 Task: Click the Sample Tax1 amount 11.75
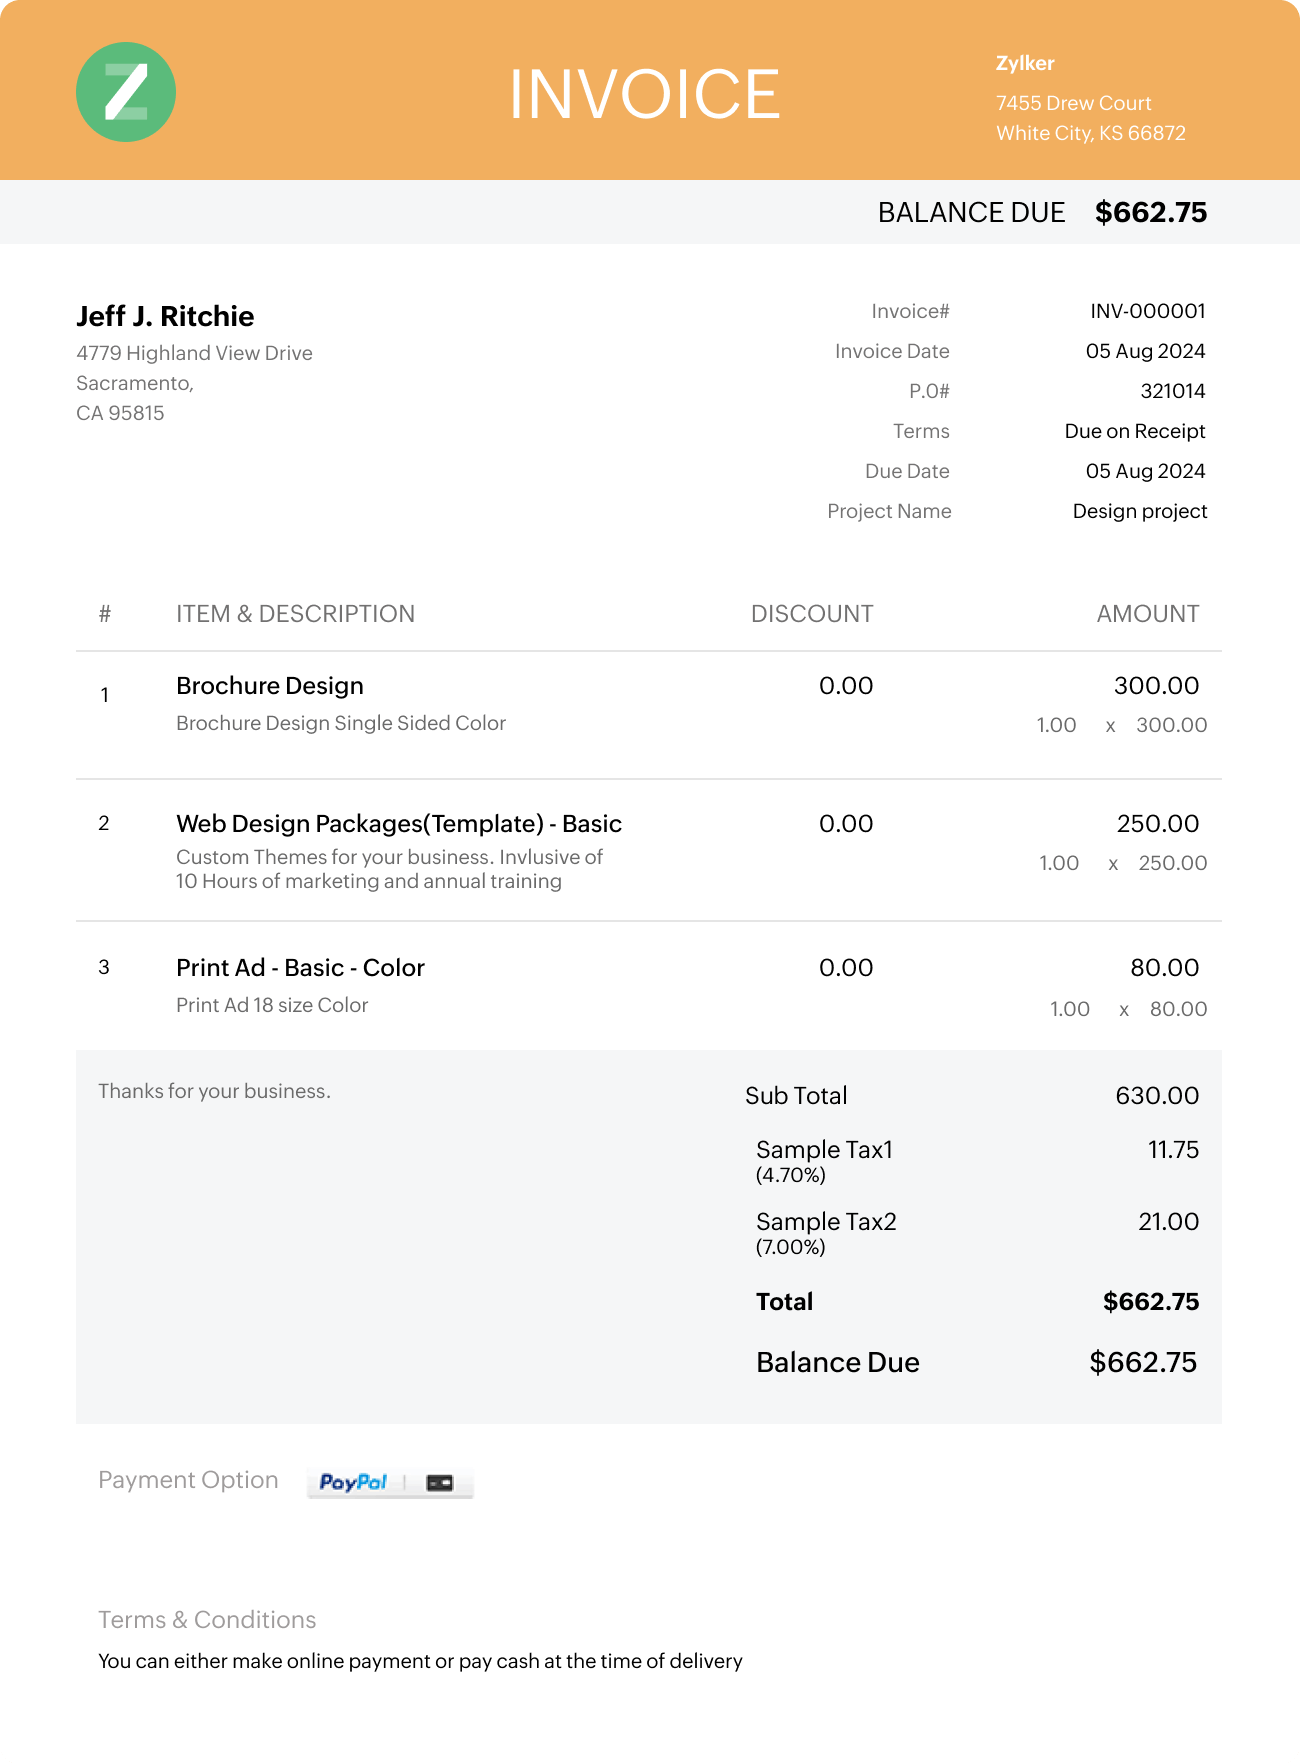point(1173,1150)
